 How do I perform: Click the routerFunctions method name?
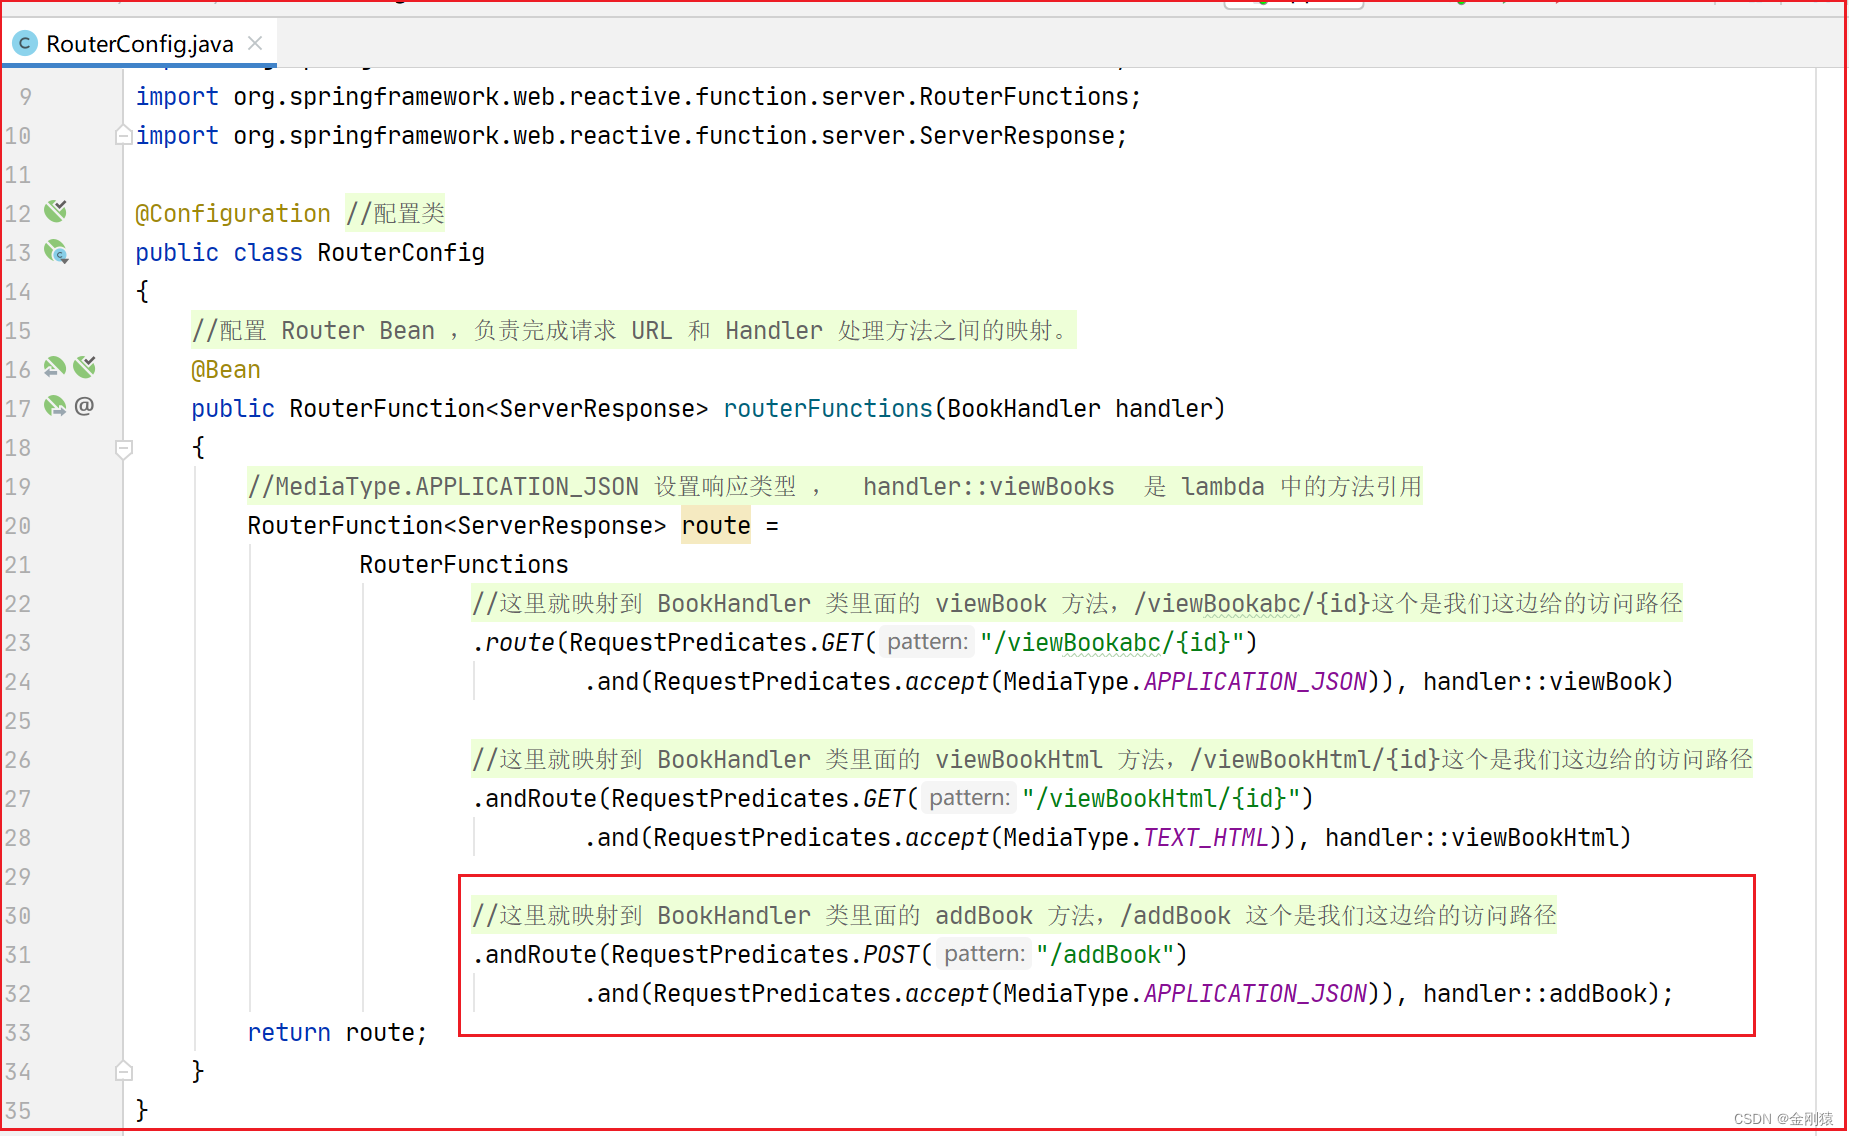828,409
